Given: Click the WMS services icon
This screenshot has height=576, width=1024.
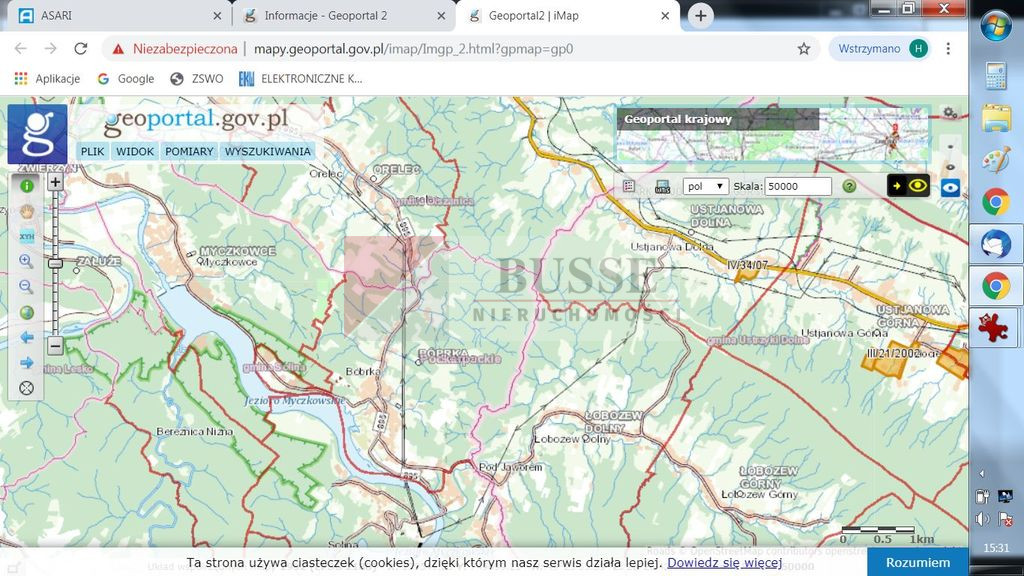Looking at the screenshot, I should coord(662,187).
